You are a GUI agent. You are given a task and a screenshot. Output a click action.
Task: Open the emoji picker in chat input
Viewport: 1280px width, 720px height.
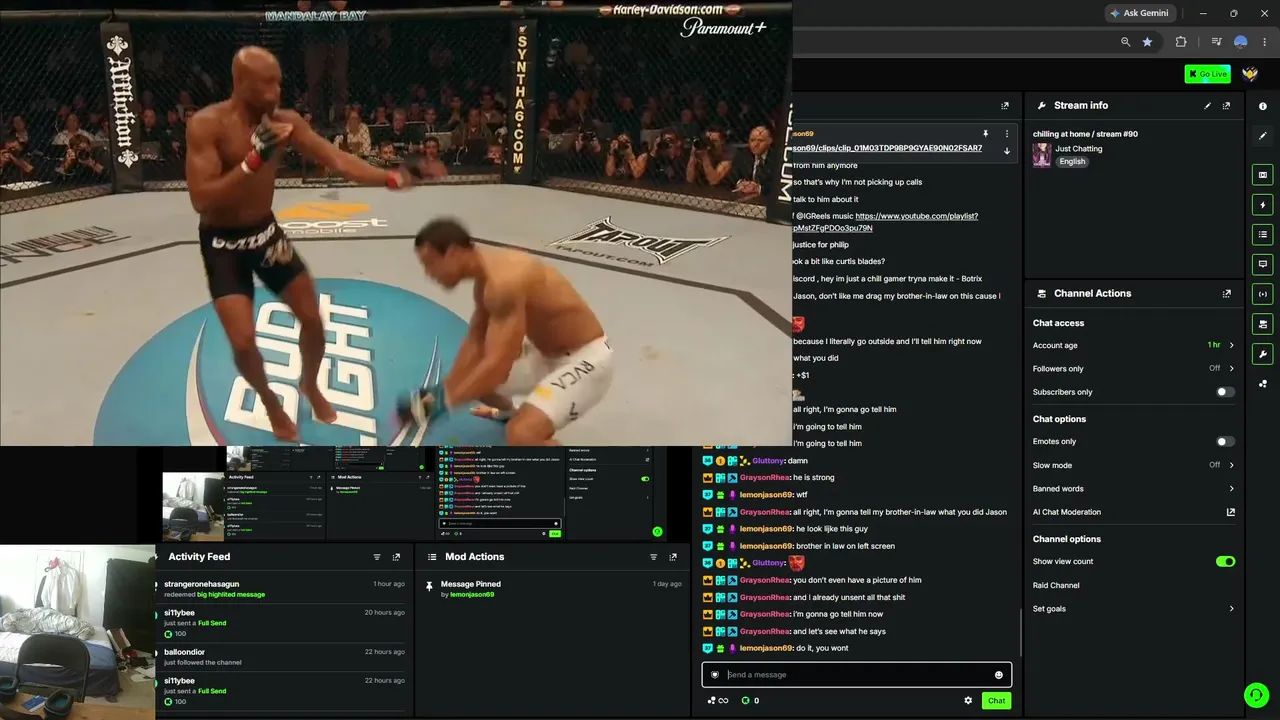[998, 675]
